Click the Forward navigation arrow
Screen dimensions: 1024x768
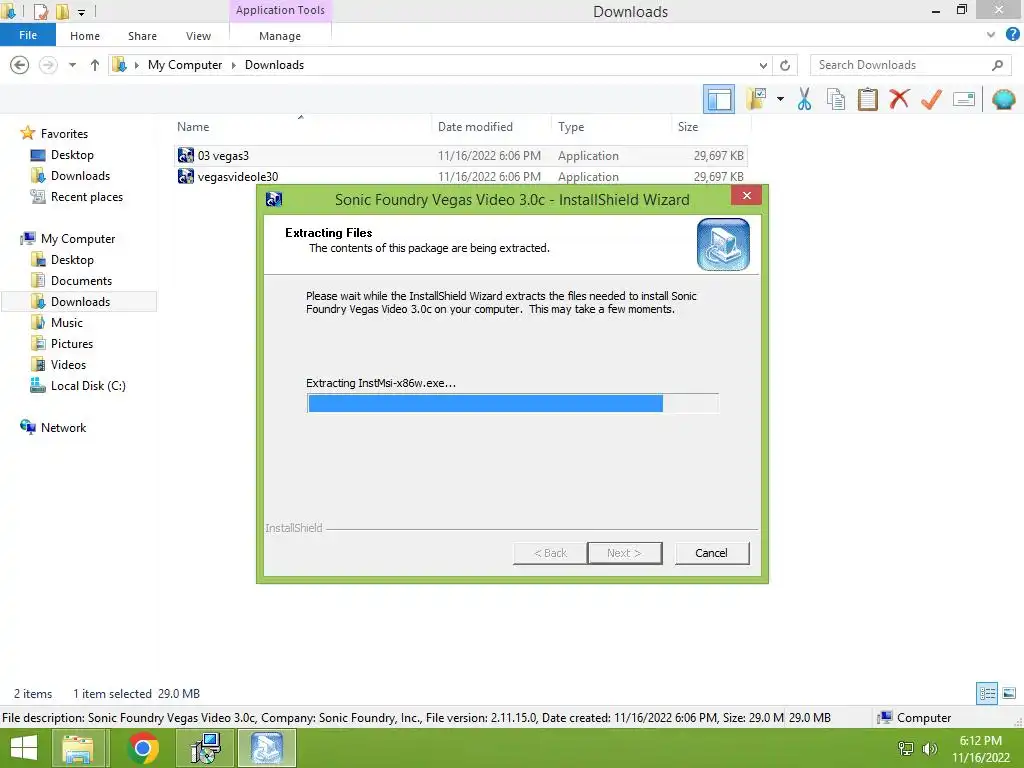[48, 65]
